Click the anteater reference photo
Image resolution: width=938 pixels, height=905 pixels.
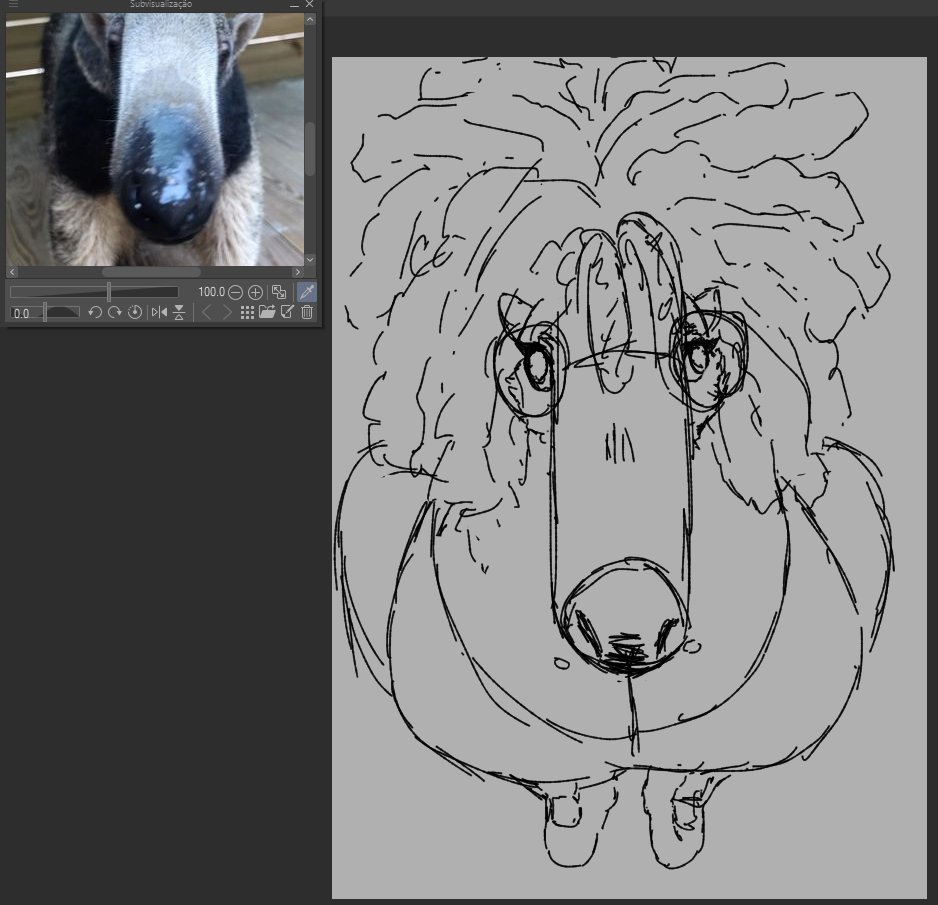click(155, 140)
